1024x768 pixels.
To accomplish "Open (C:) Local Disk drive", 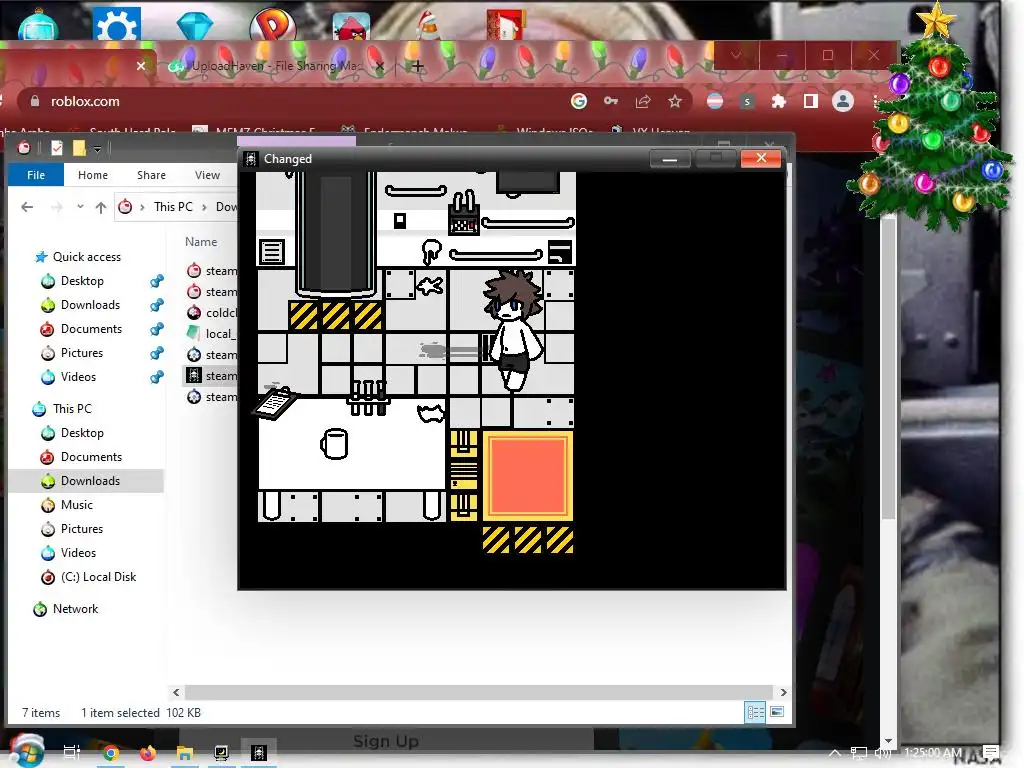I will tap(98, 577).
